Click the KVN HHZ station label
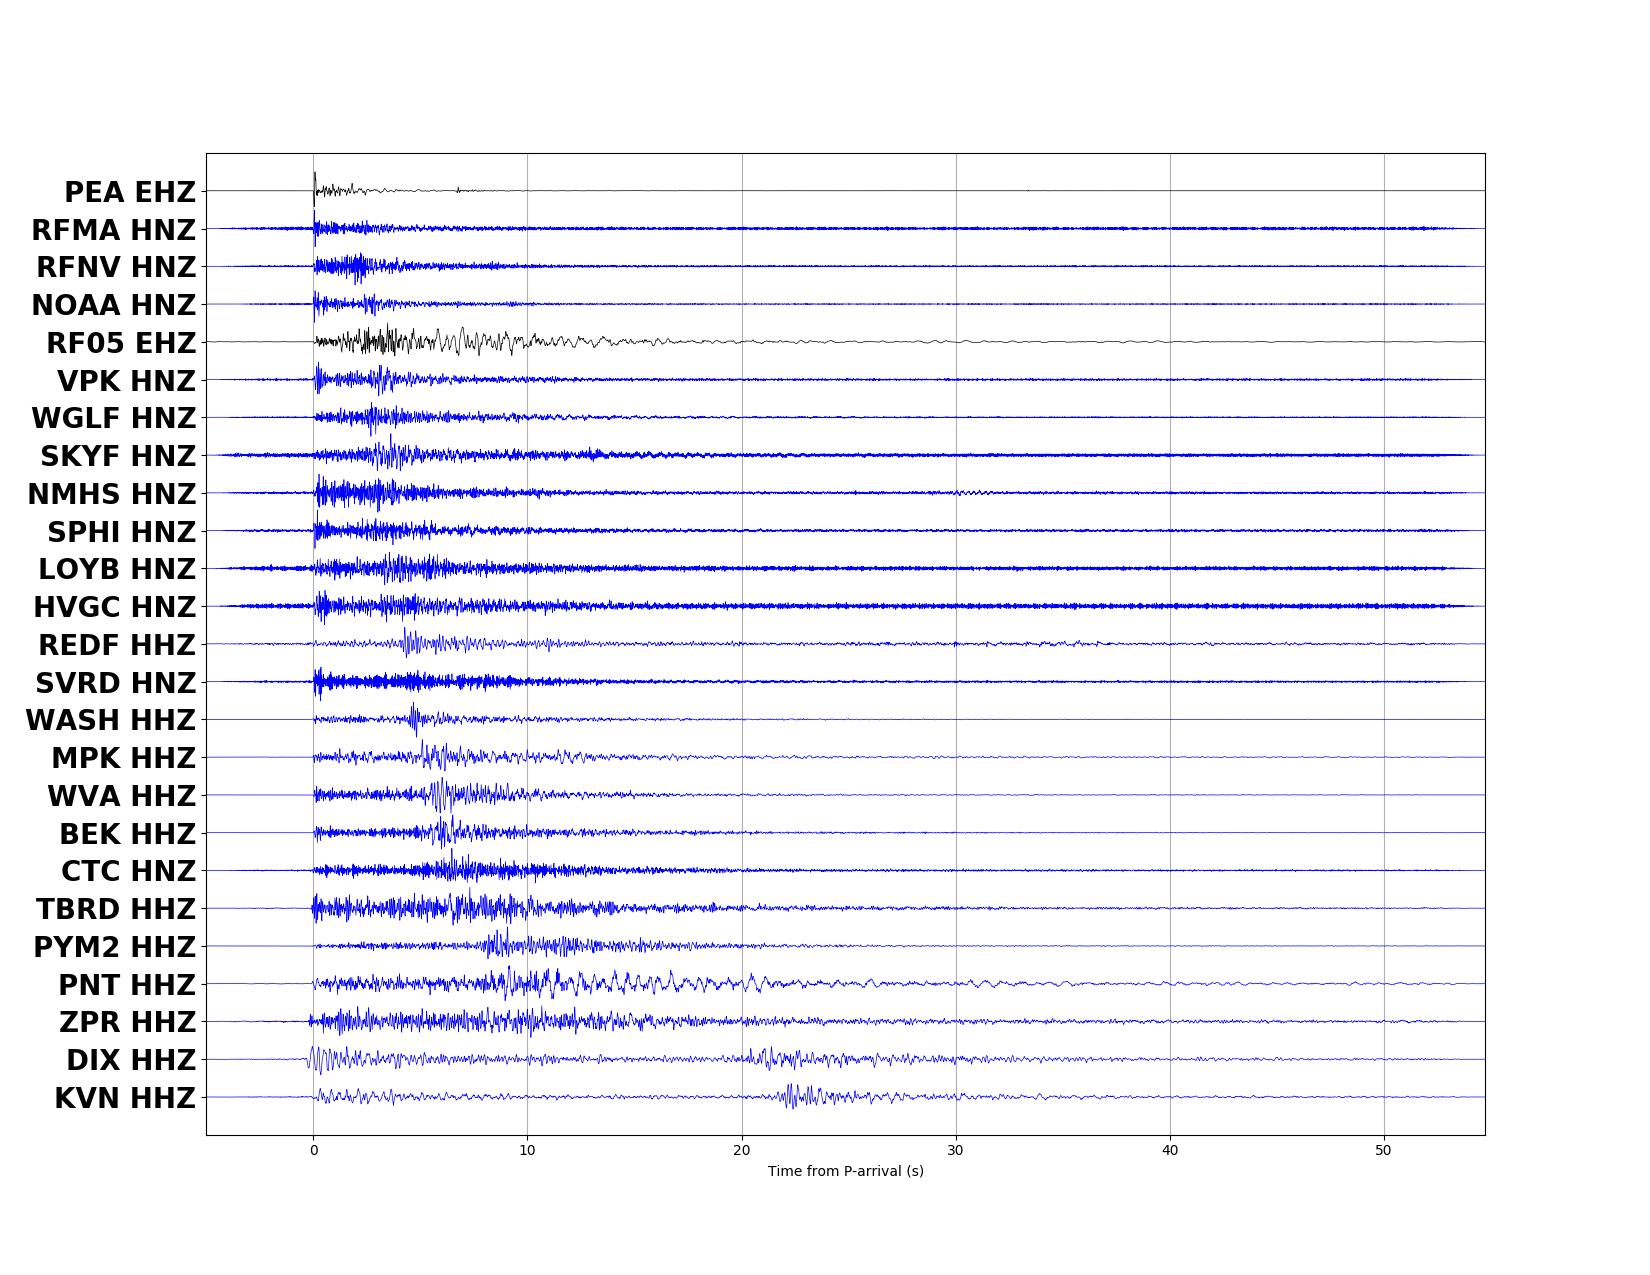The height and width of the screenshot is (1275, 1650). point(125,1098)
